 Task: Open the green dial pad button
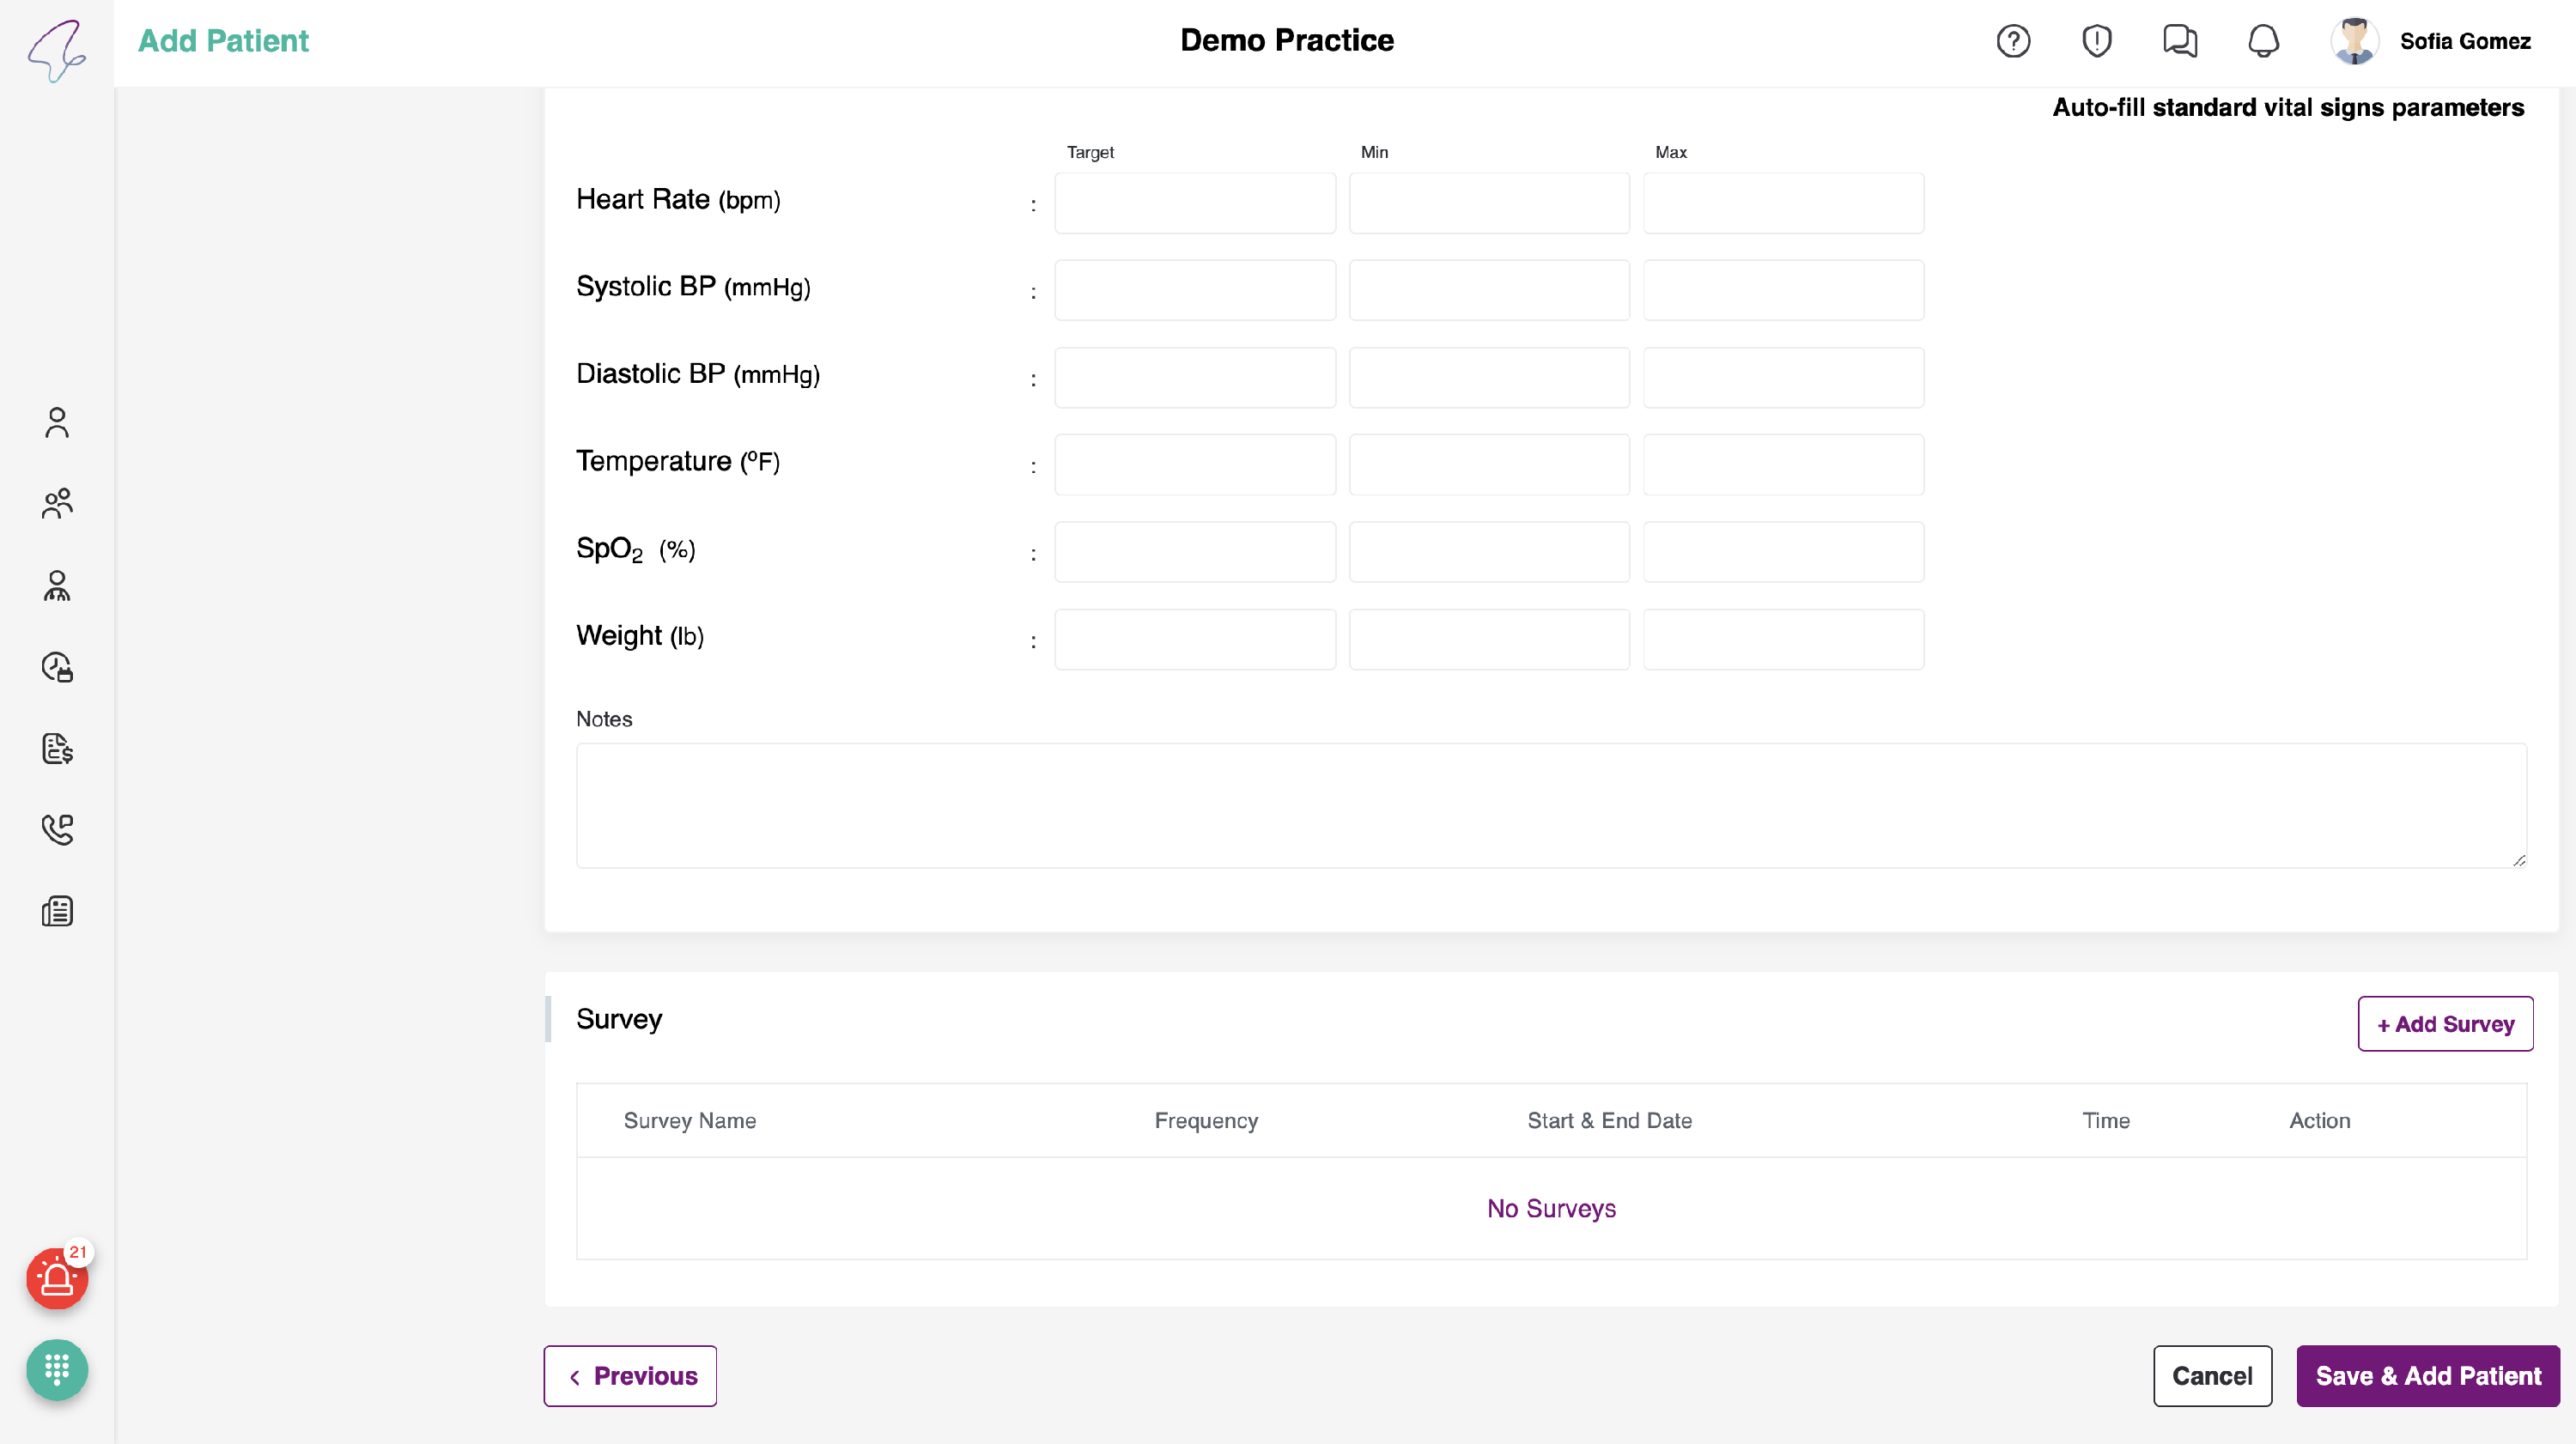click(x=57, y=1369)
